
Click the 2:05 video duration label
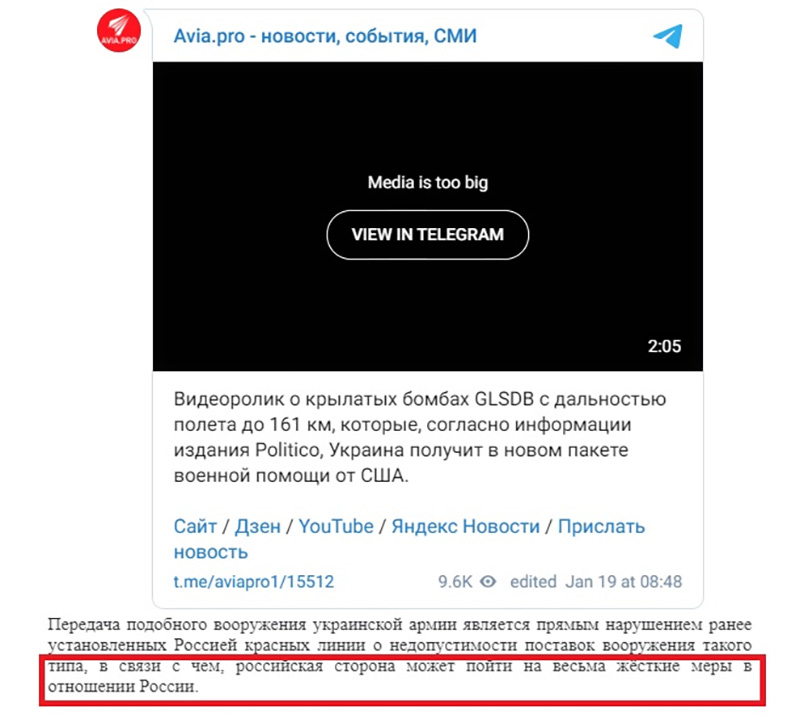coord(664,346)
